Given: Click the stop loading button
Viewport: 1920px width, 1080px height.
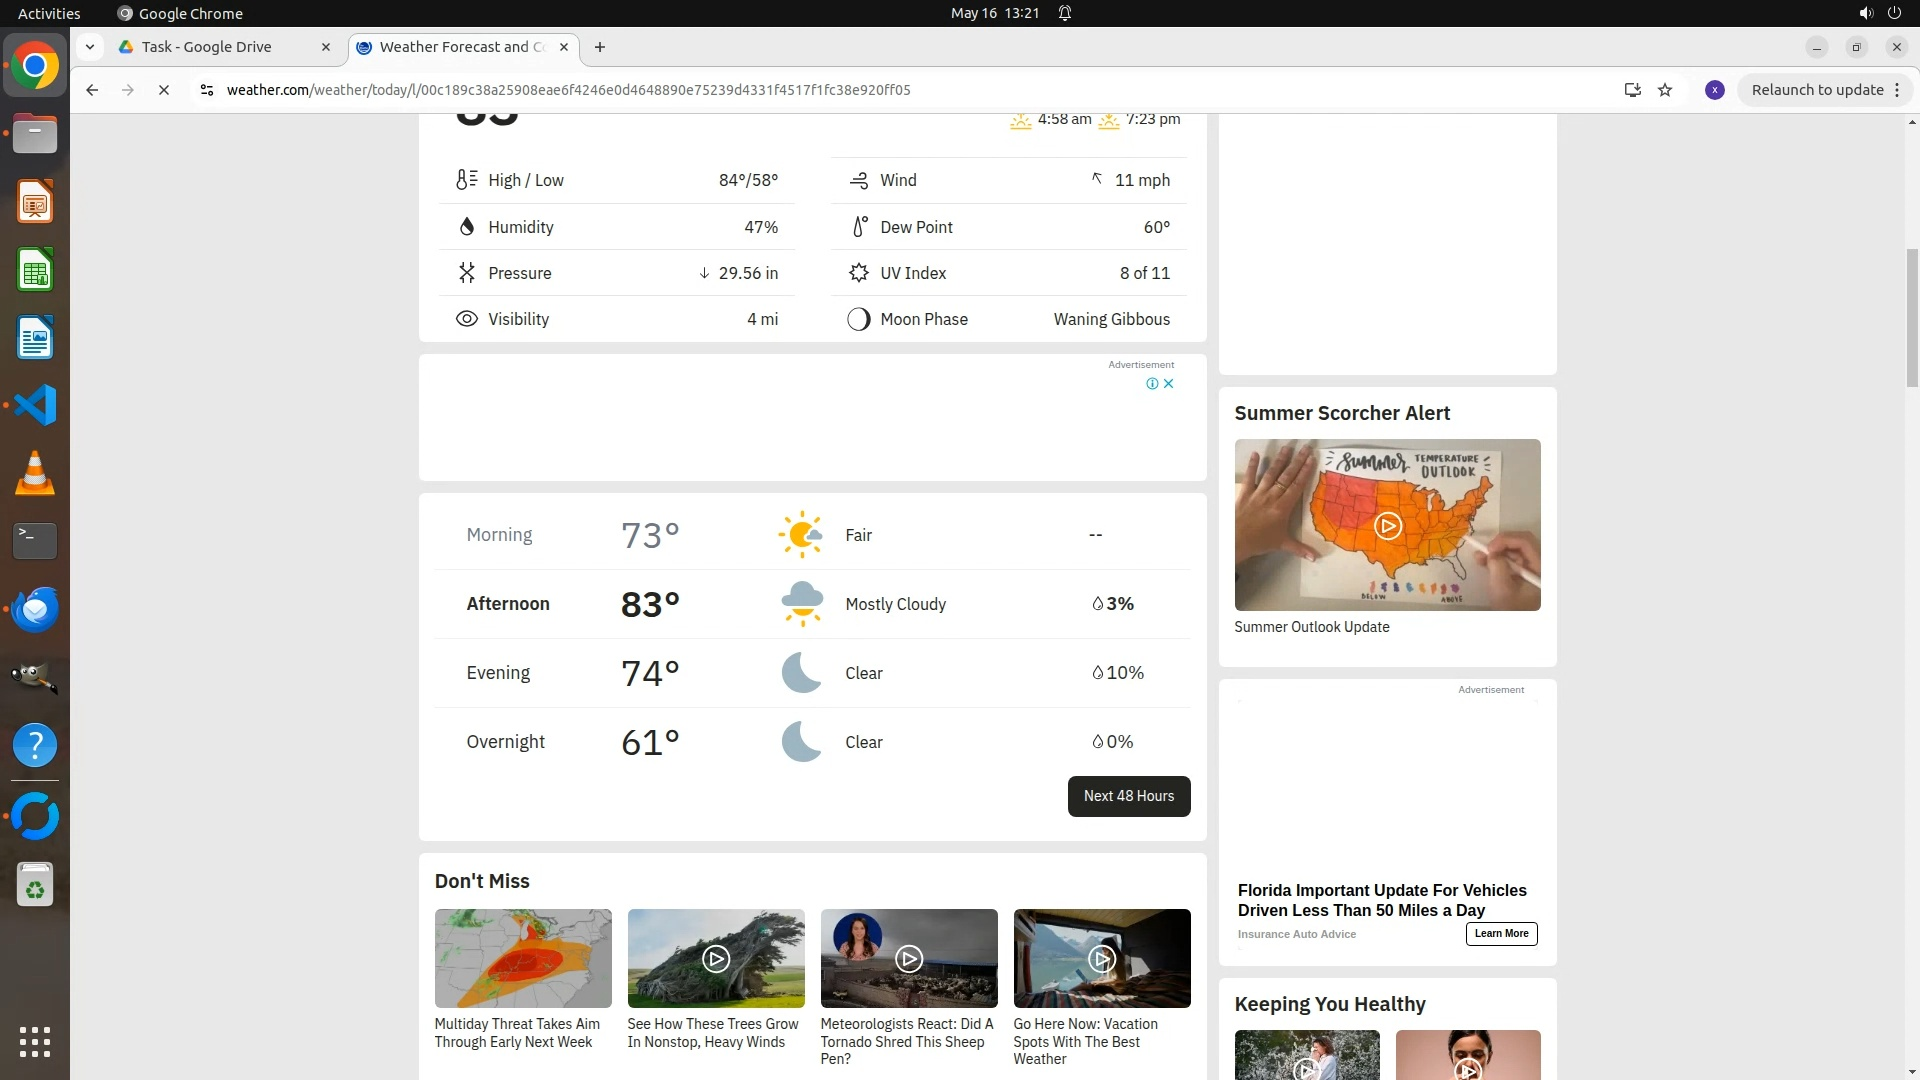Looking at the screenshot, I should click(x=164, y=90).
